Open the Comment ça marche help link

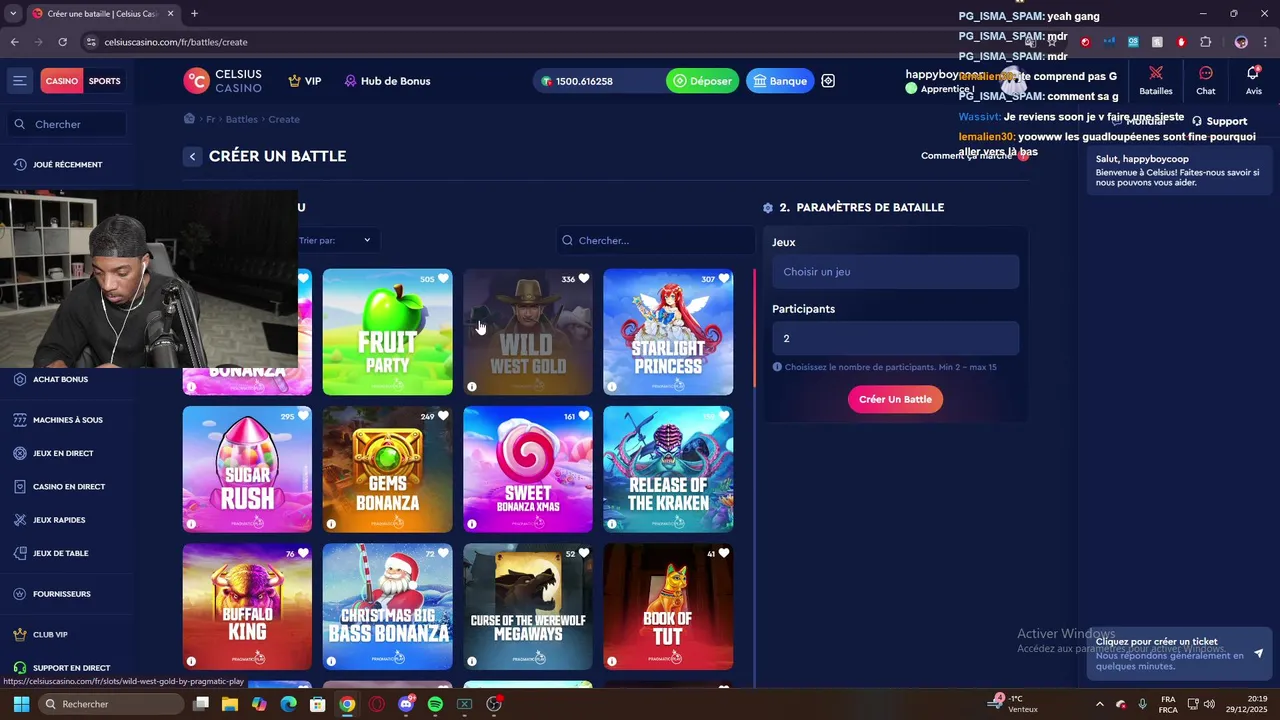[974, 156]
